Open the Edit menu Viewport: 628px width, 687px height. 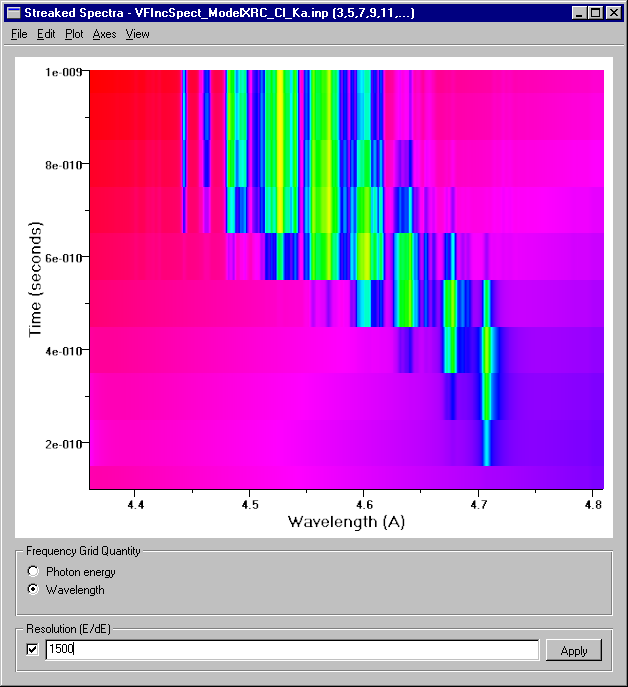46,34
